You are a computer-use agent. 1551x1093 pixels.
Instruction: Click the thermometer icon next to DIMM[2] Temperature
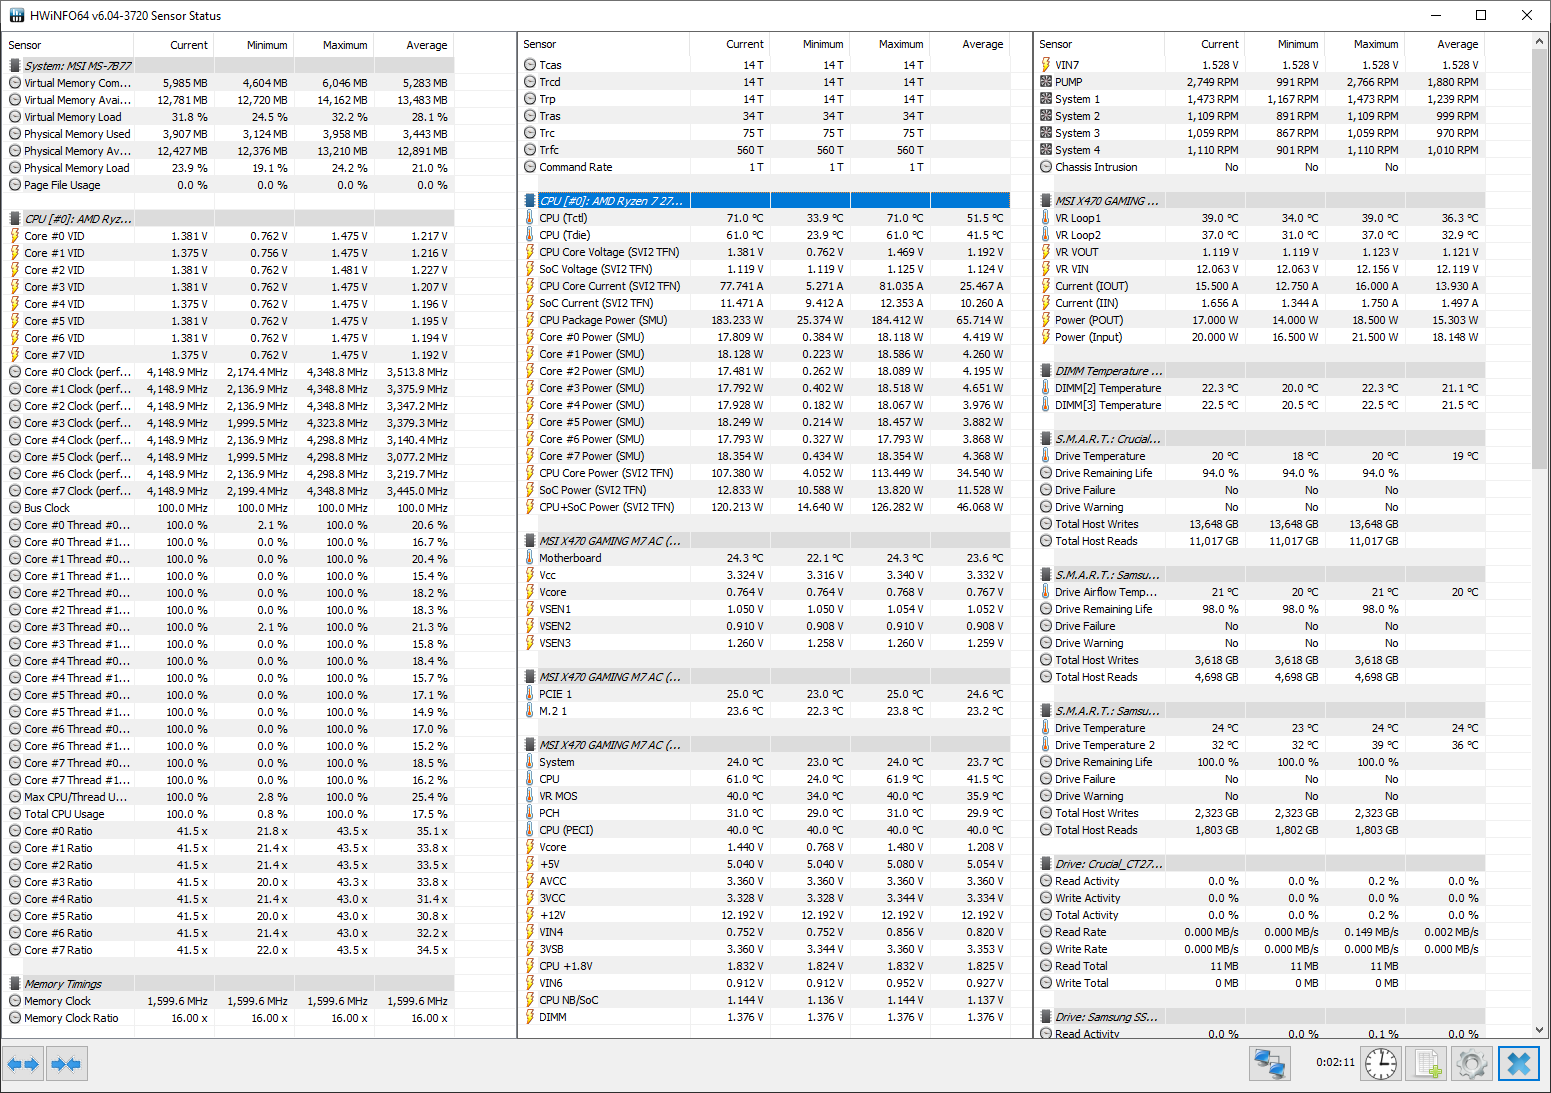pos(1046,388)
